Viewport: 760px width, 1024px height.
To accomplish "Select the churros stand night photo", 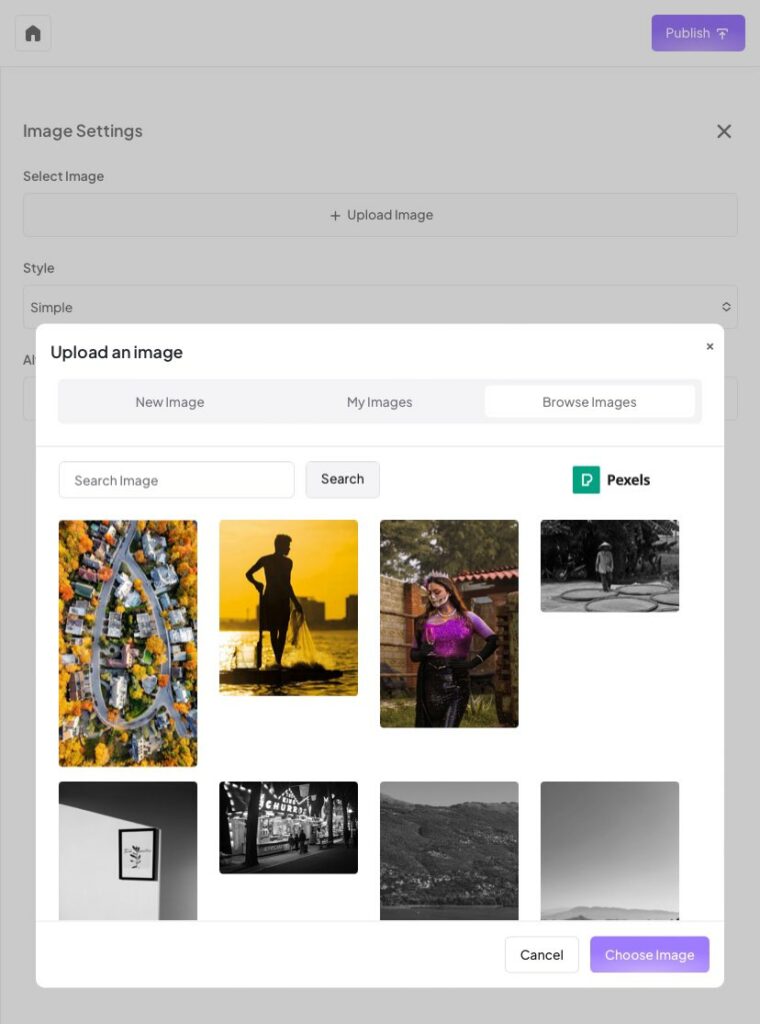I will click(x=288, y=827).
